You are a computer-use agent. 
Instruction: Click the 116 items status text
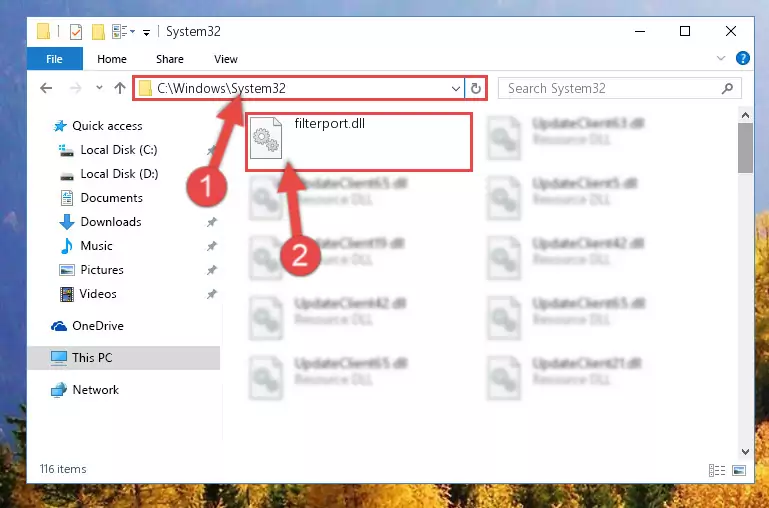click(x=63, y=469)
